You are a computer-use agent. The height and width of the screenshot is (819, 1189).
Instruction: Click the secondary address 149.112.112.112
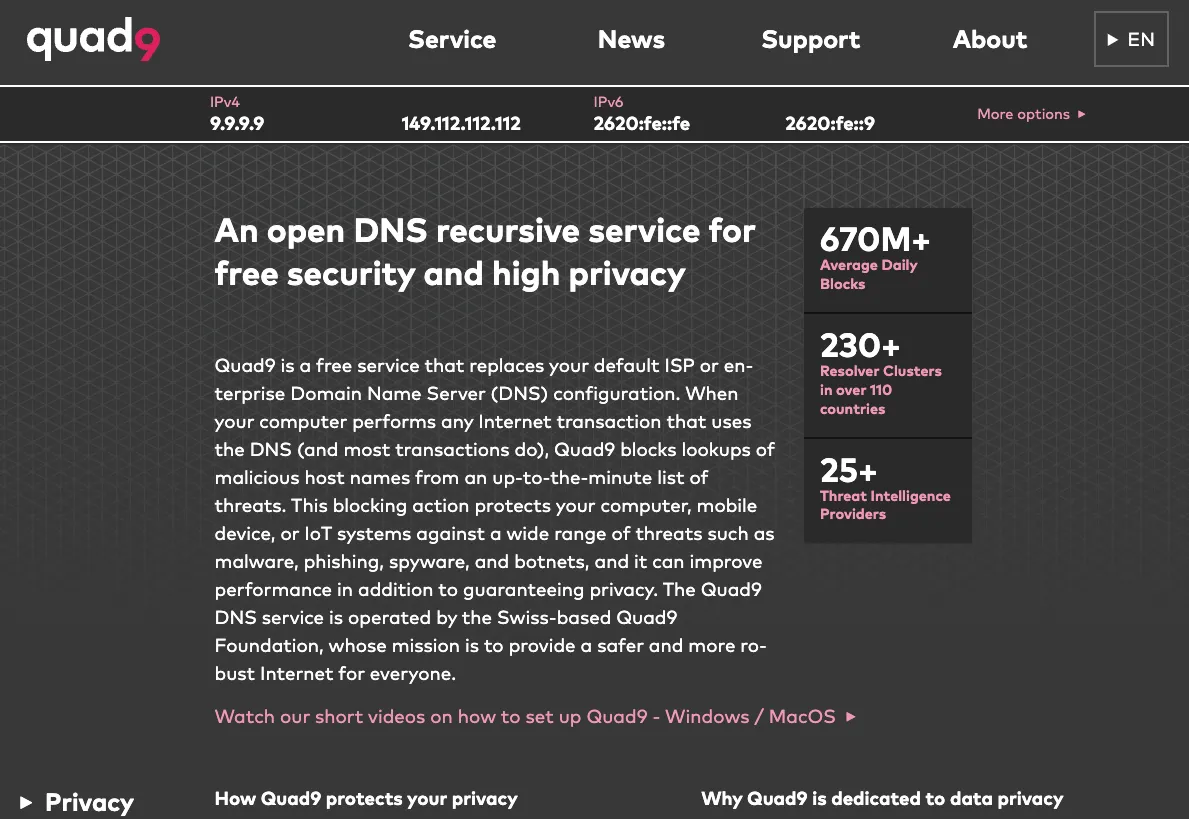461,124
